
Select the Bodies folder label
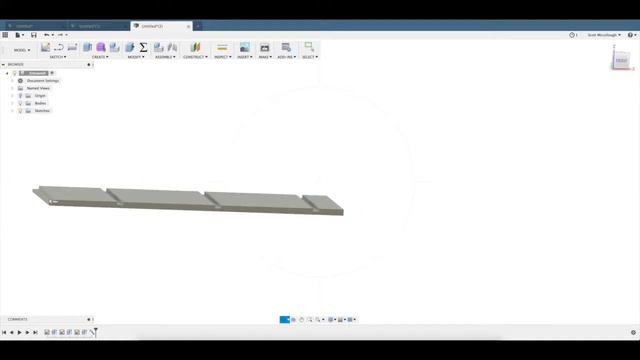(40, 104)
